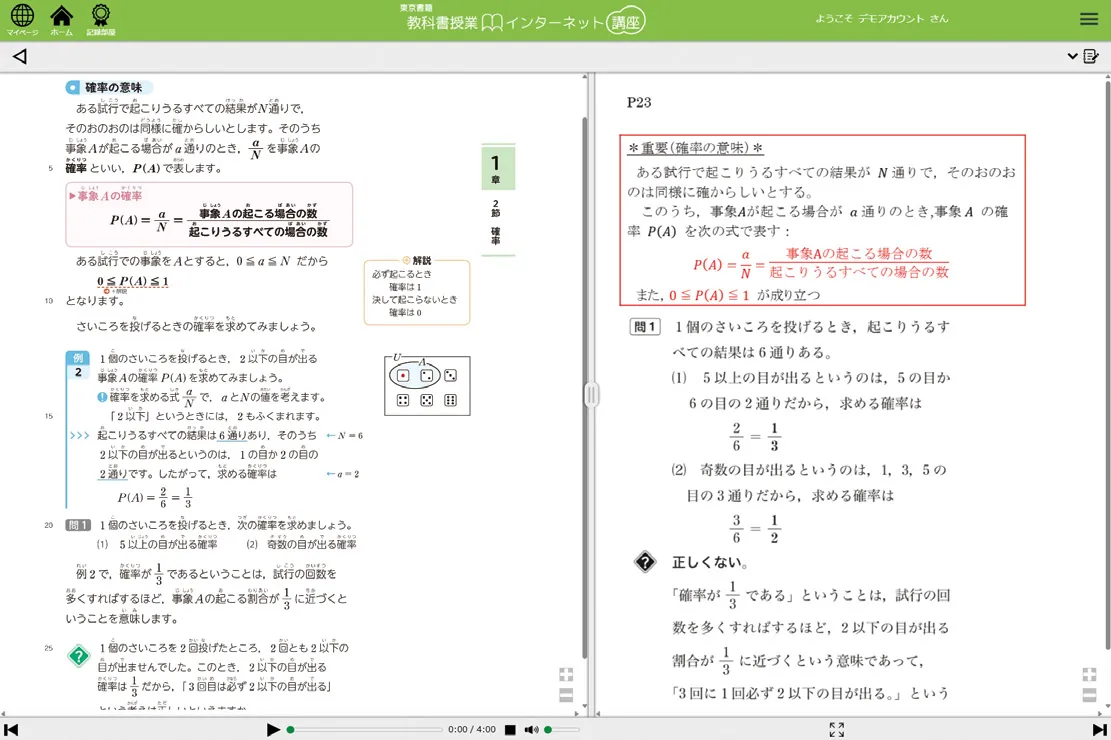Viewport: 1111px width, 740px height.
Task: Skip to next section button
Action: click(1100, 729)
